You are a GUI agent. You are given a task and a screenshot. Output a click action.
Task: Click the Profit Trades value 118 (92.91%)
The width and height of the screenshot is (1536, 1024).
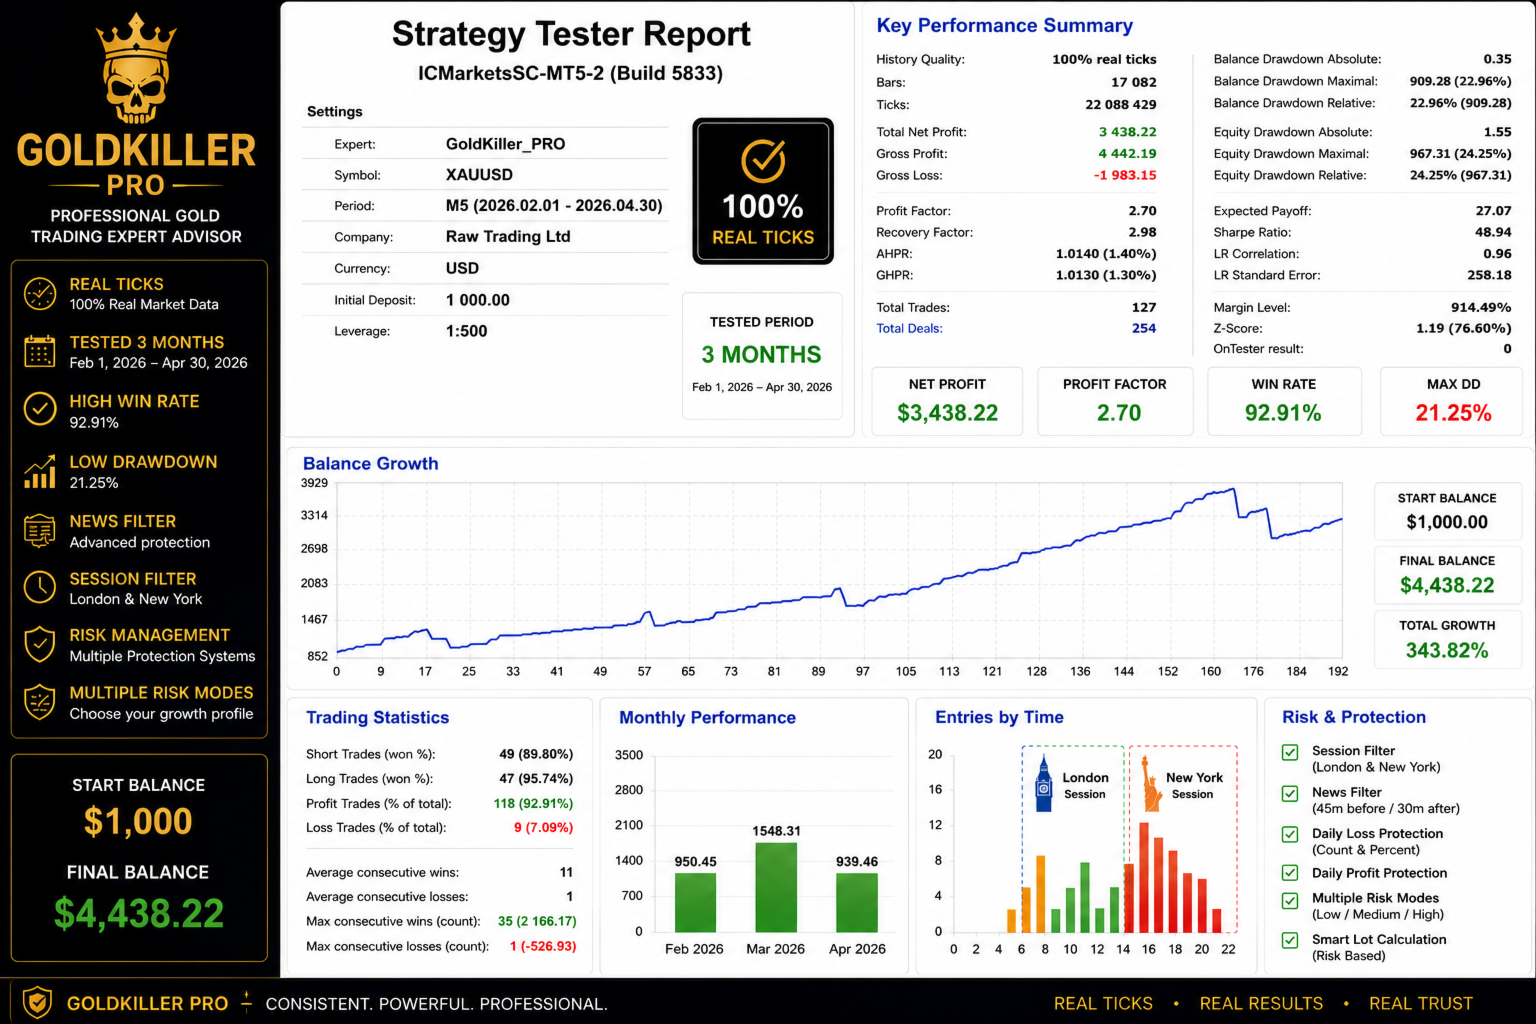pyautogui.click(x=533, y=804)
